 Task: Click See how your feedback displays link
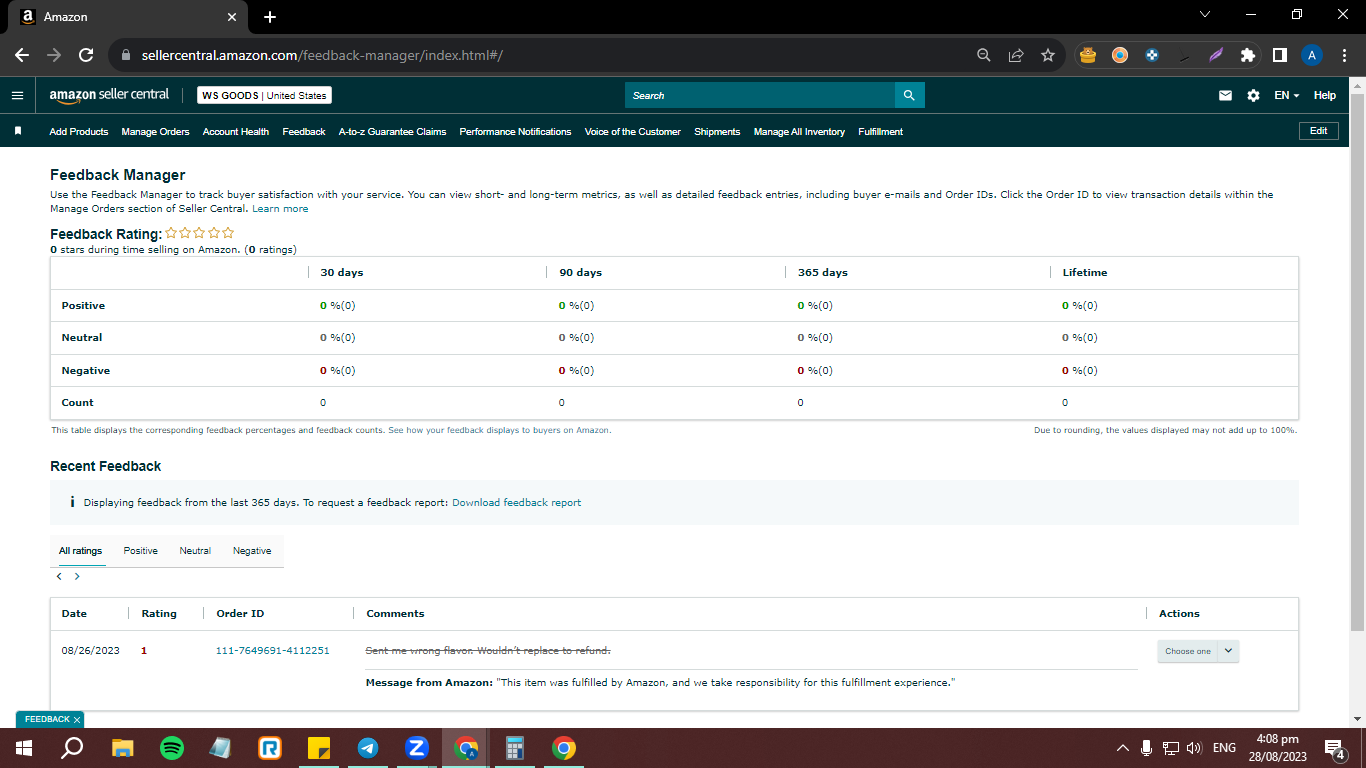click(499, 430)
